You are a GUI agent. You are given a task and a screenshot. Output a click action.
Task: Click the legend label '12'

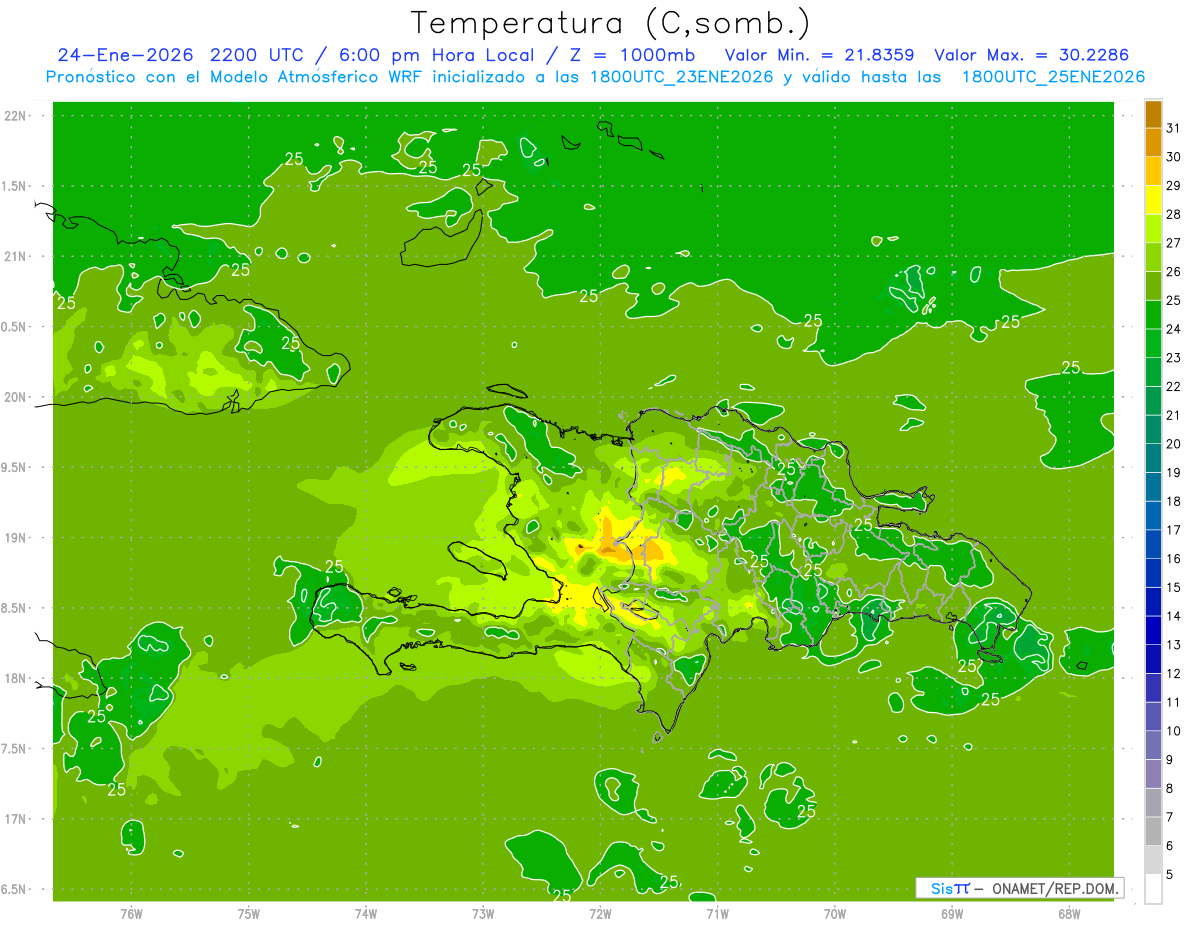(x=1173, y=673)
